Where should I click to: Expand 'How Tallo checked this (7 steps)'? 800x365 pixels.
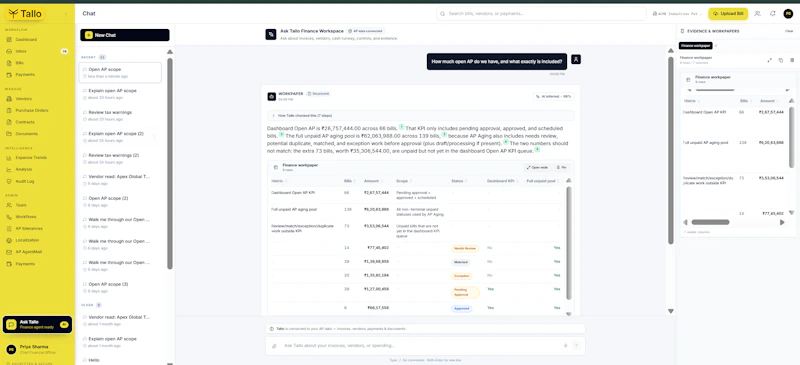[420, 115]
